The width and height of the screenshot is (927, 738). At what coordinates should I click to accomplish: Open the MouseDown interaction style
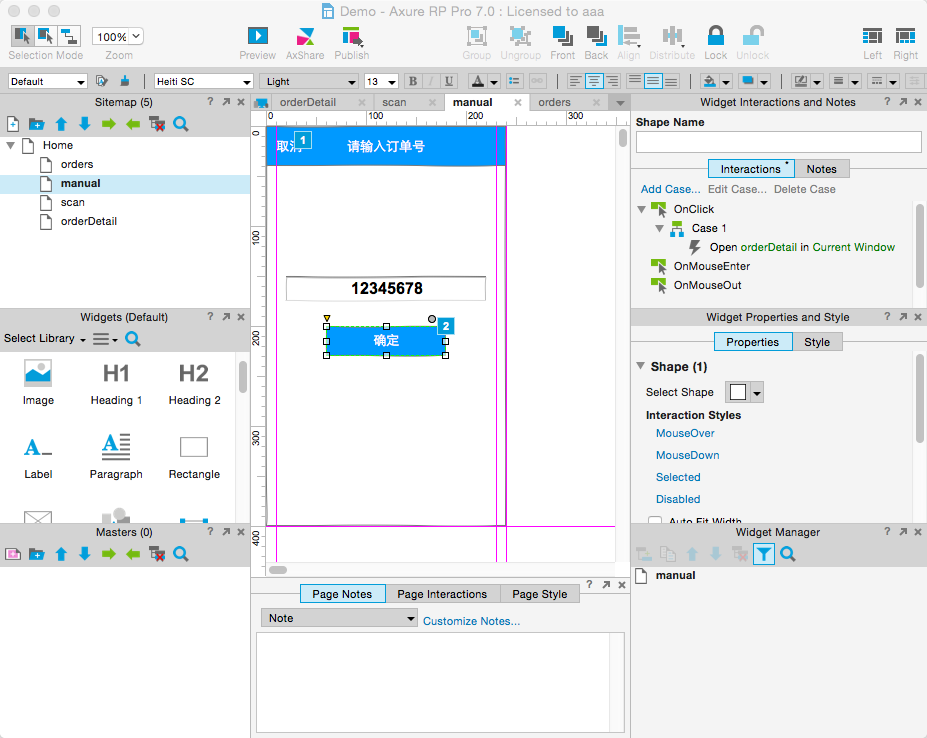(688, 455)
